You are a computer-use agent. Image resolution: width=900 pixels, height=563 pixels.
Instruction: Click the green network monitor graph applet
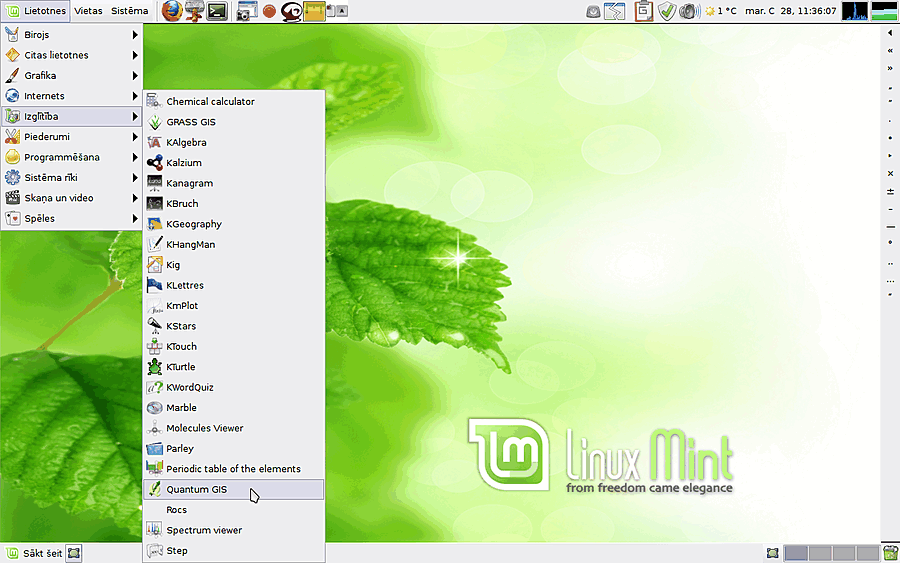point(884,11)
